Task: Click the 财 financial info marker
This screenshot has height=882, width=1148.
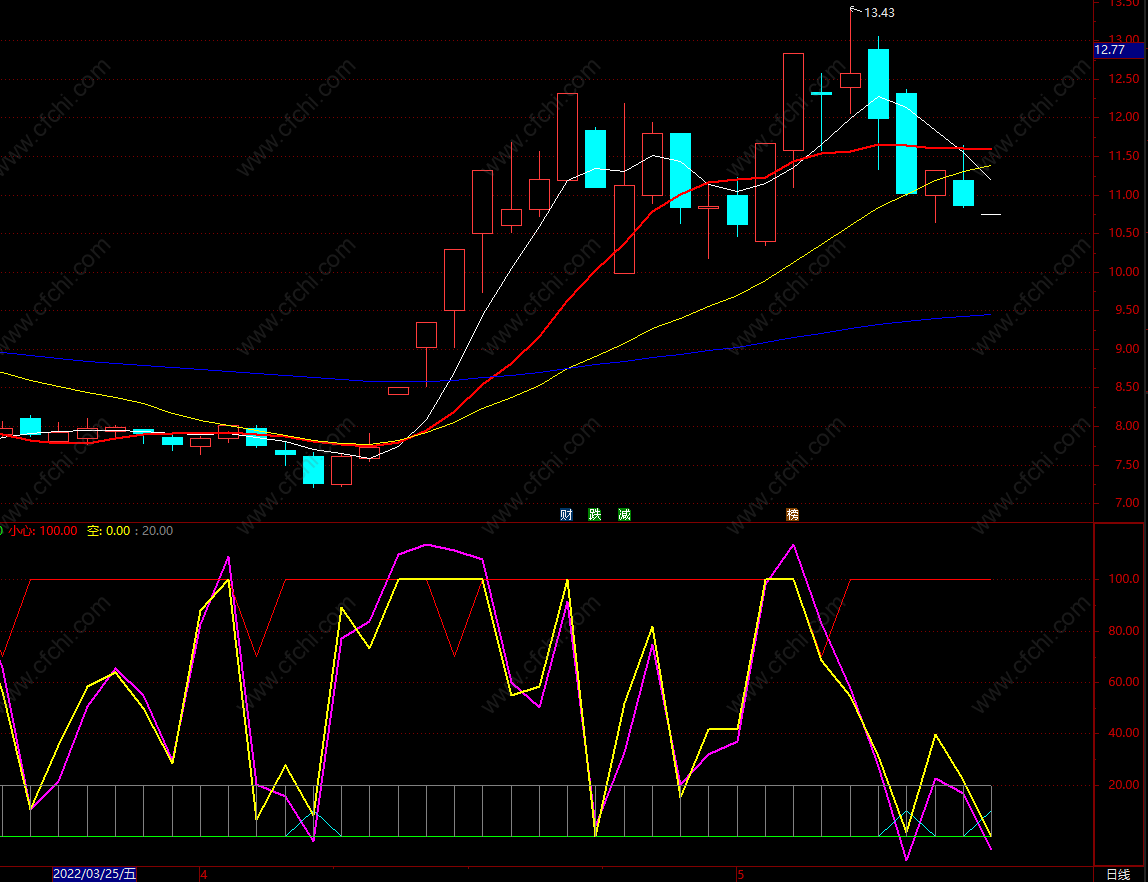Action: coord(566,515)
